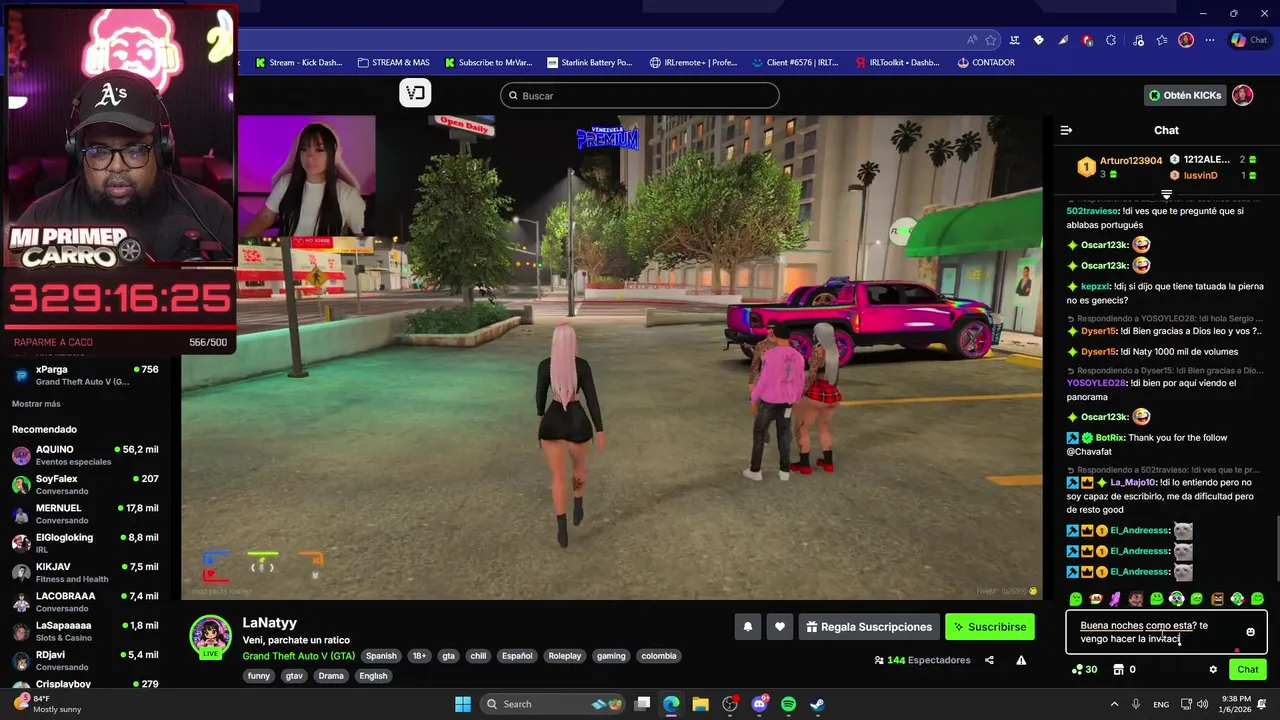The width and height of the screenshot is (1280, 720).
Task: Open KIKJAV channel in sidebar
Action: [x=85, y=572]
